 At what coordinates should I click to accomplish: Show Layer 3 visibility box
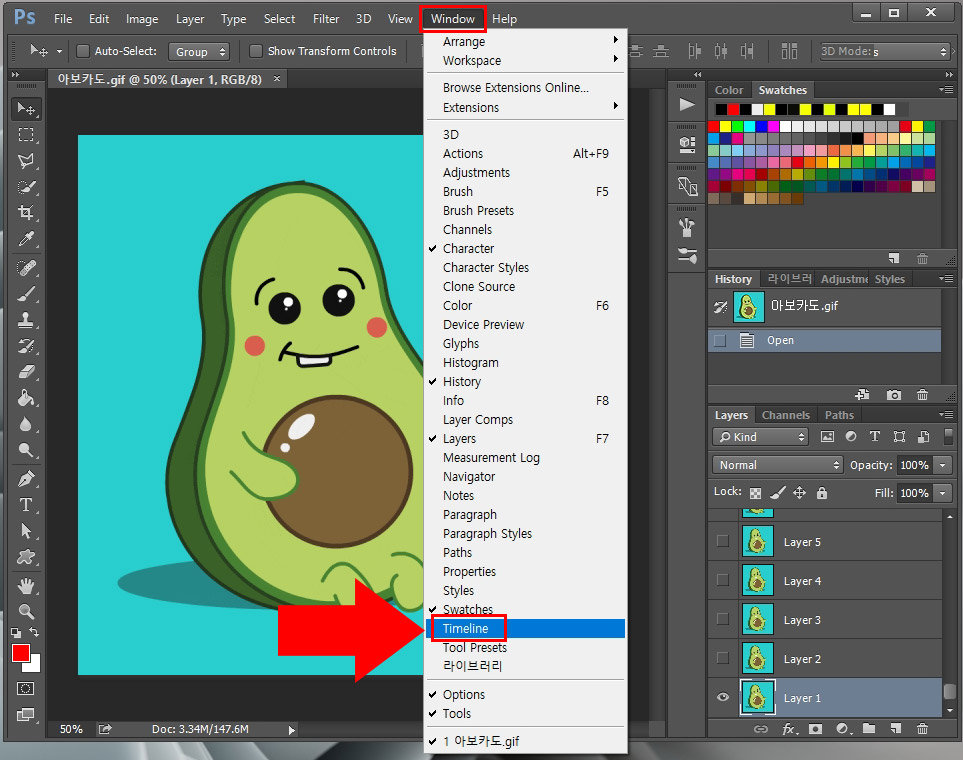[x=723, y=619]
